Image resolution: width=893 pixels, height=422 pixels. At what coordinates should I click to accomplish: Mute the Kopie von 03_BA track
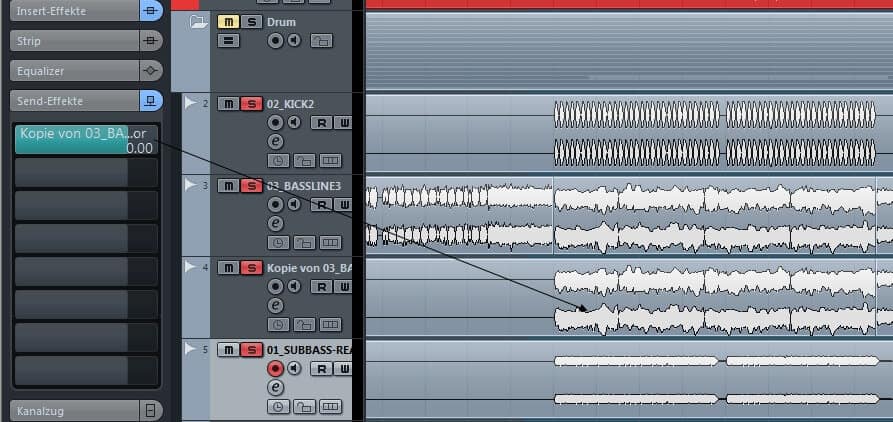tap(228, 268)
